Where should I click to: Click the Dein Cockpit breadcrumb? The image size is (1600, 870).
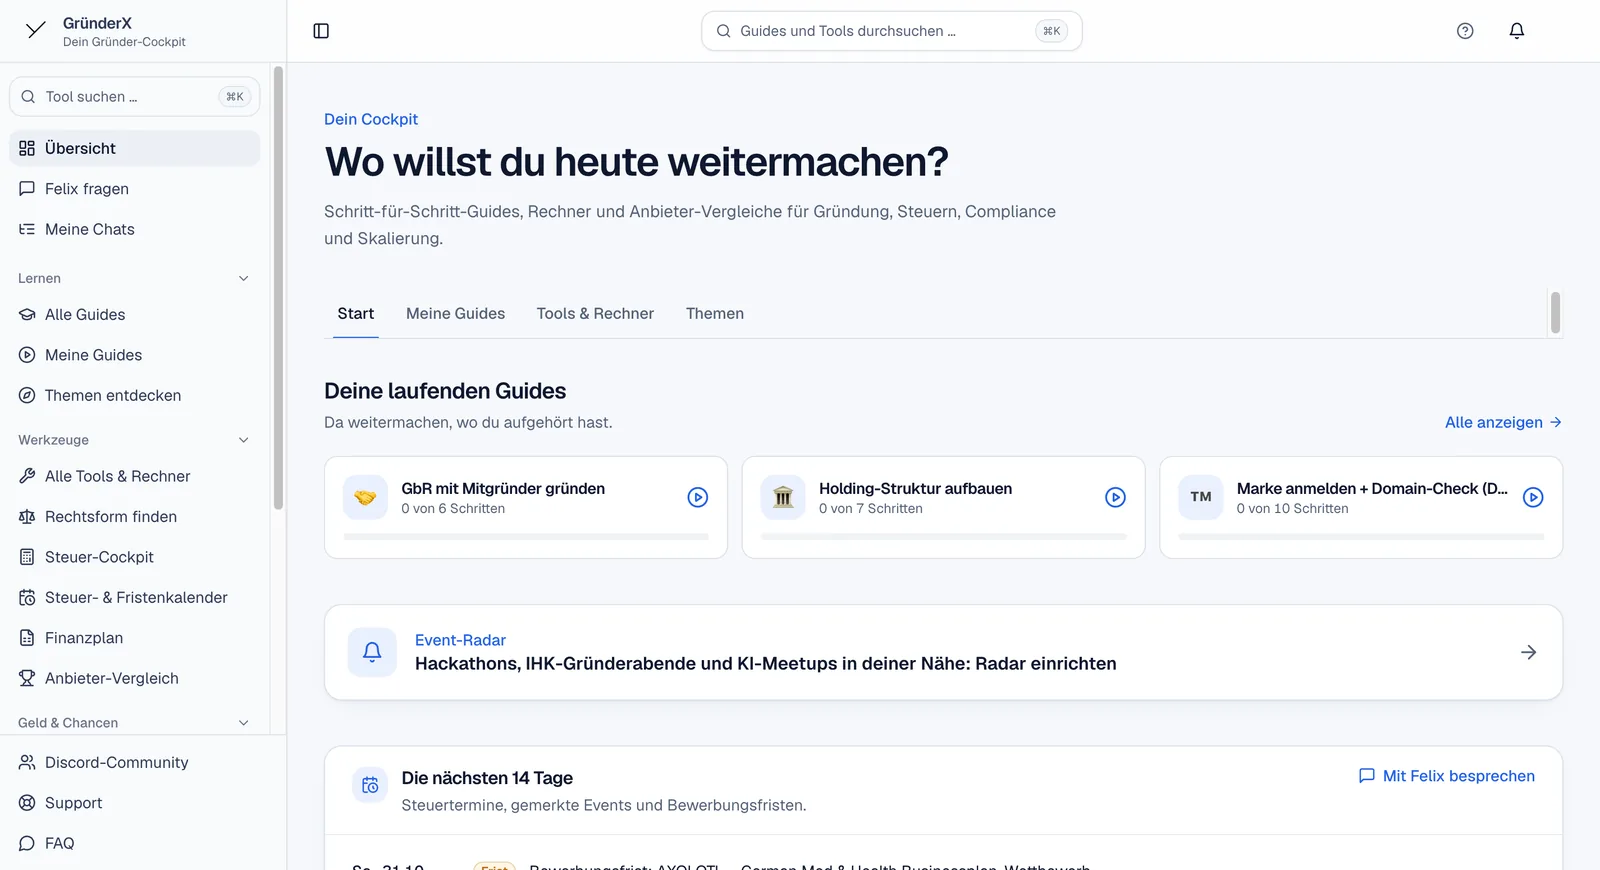click(371, 119)
